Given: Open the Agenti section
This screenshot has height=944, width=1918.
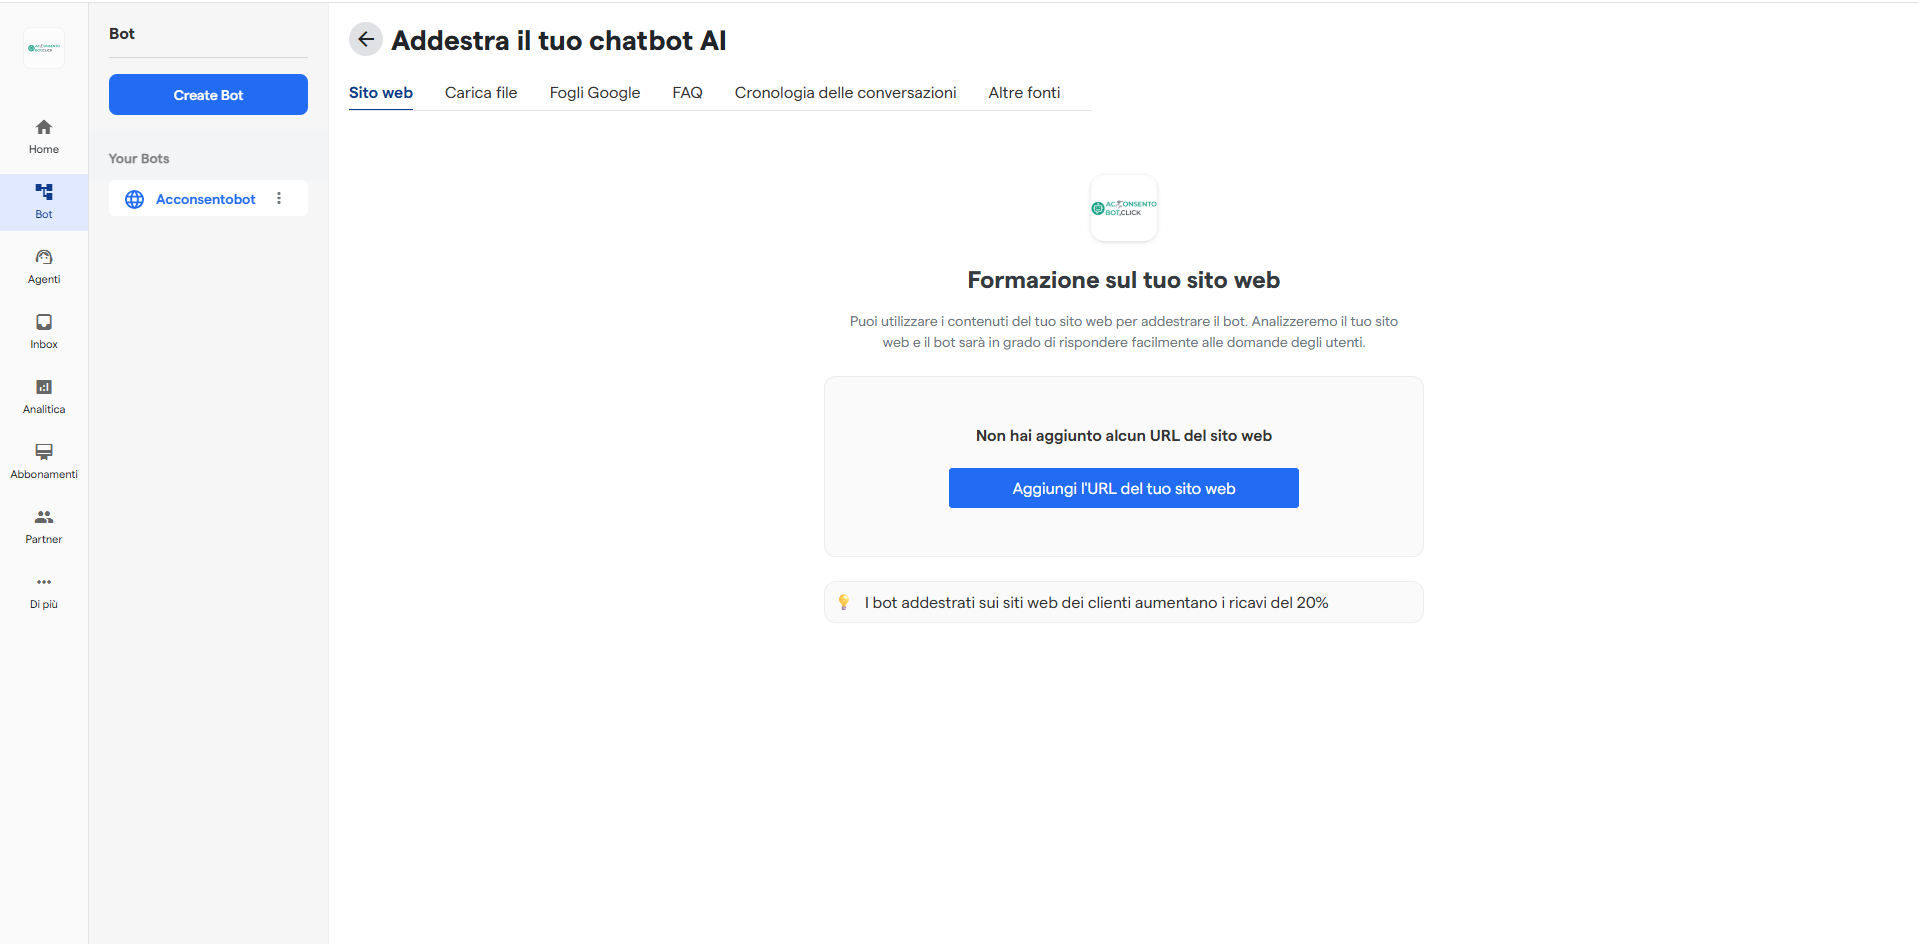Looking at the screenshot, I should pyautogui.click(x=43, y=265).
